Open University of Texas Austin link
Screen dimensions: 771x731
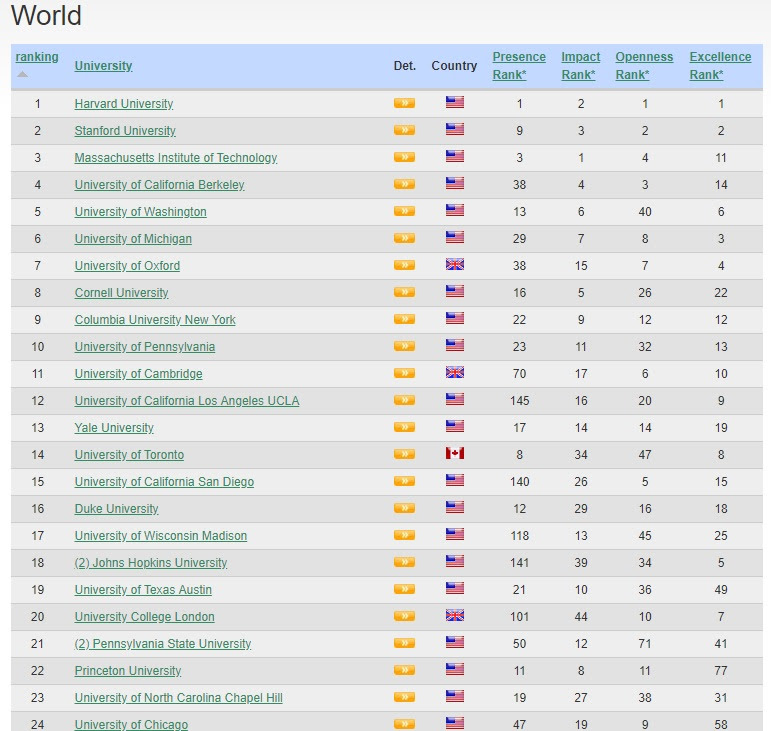(x=143, y=590)
